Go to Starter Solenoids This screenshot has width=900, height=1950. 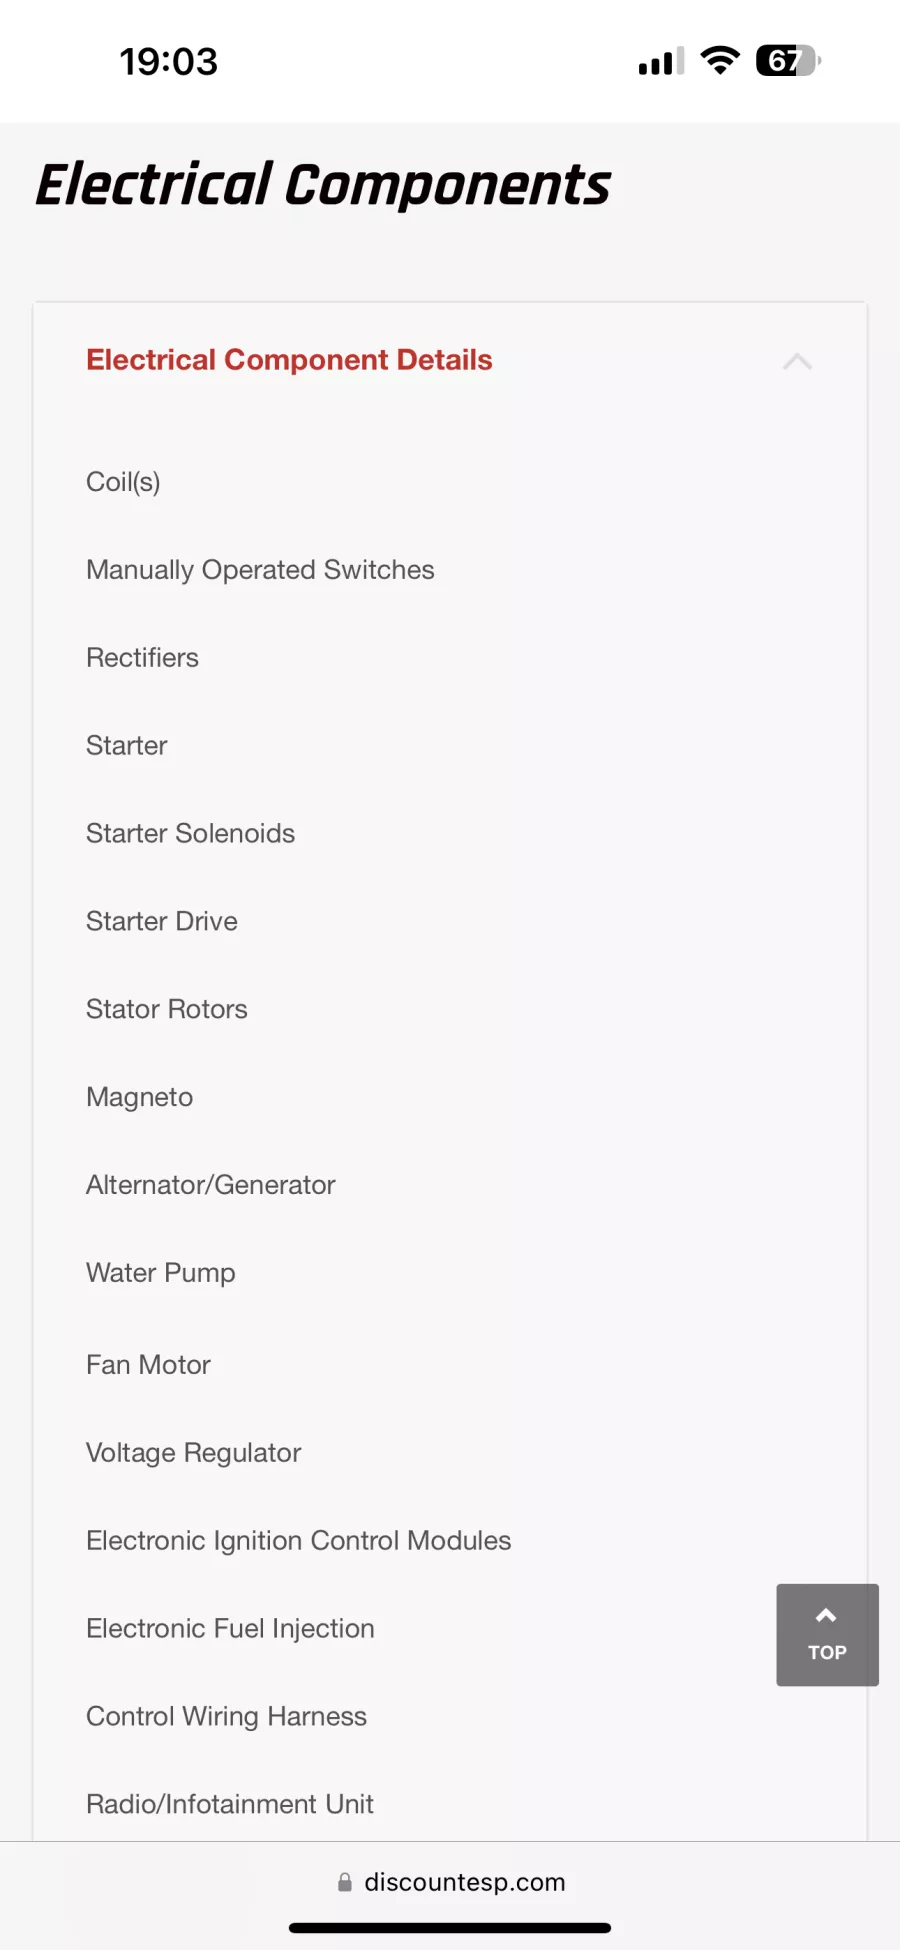[x=190, y=834]
